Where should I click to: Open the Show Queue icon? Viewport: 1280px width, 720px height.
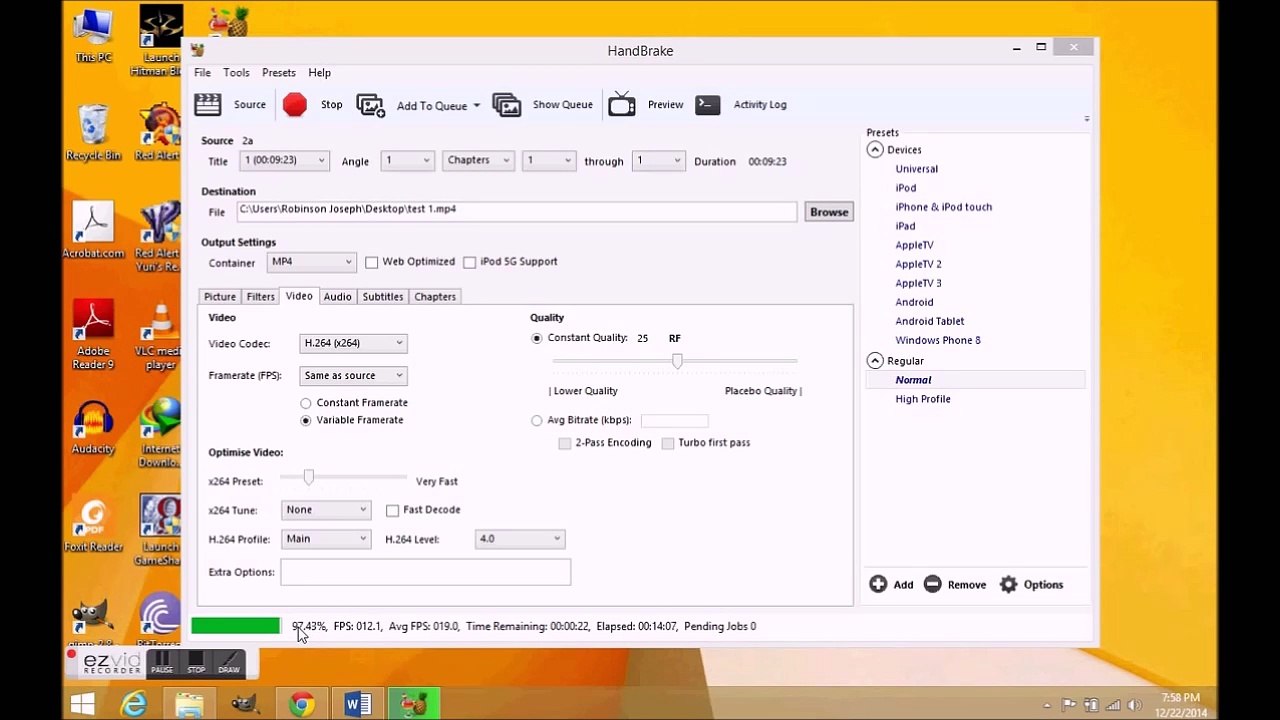[x=507, y=105]
